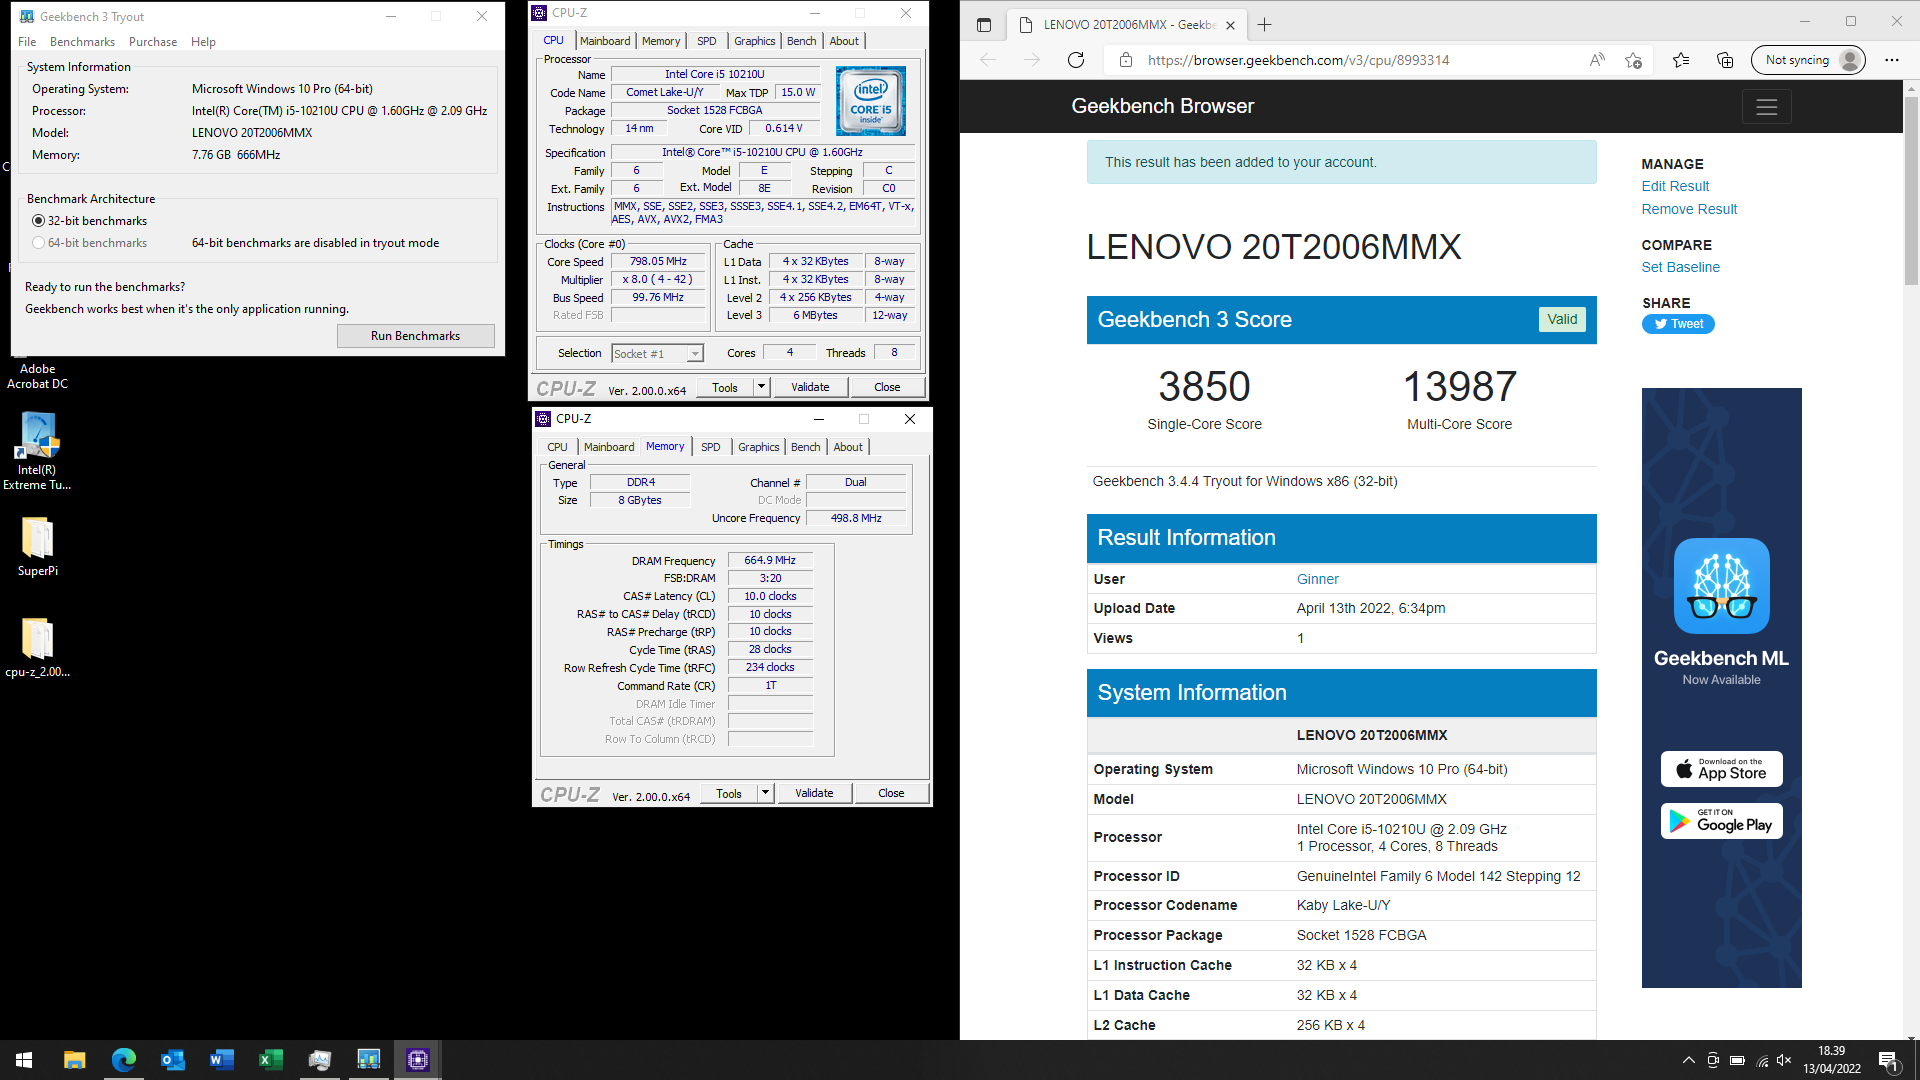This screenshot has width=1920, height=1080.
Task: Click the network tray icon
Action: pos(1762,1060)
